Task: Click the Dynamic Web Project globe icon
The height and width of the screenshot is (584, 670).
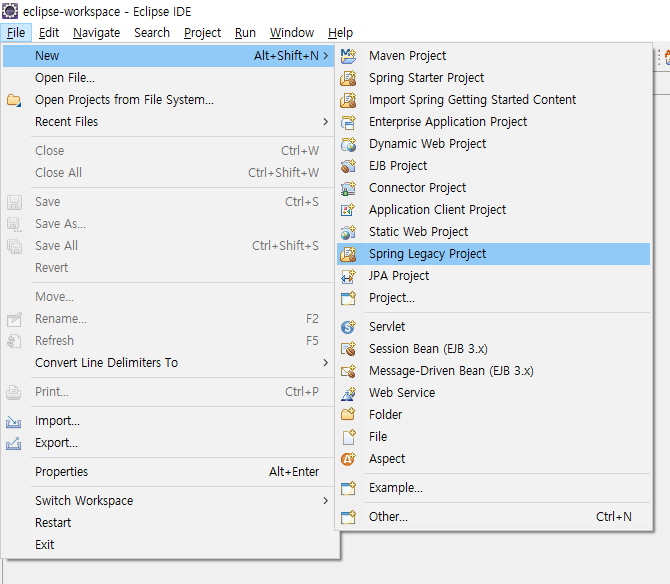Action: coord(348,144)
